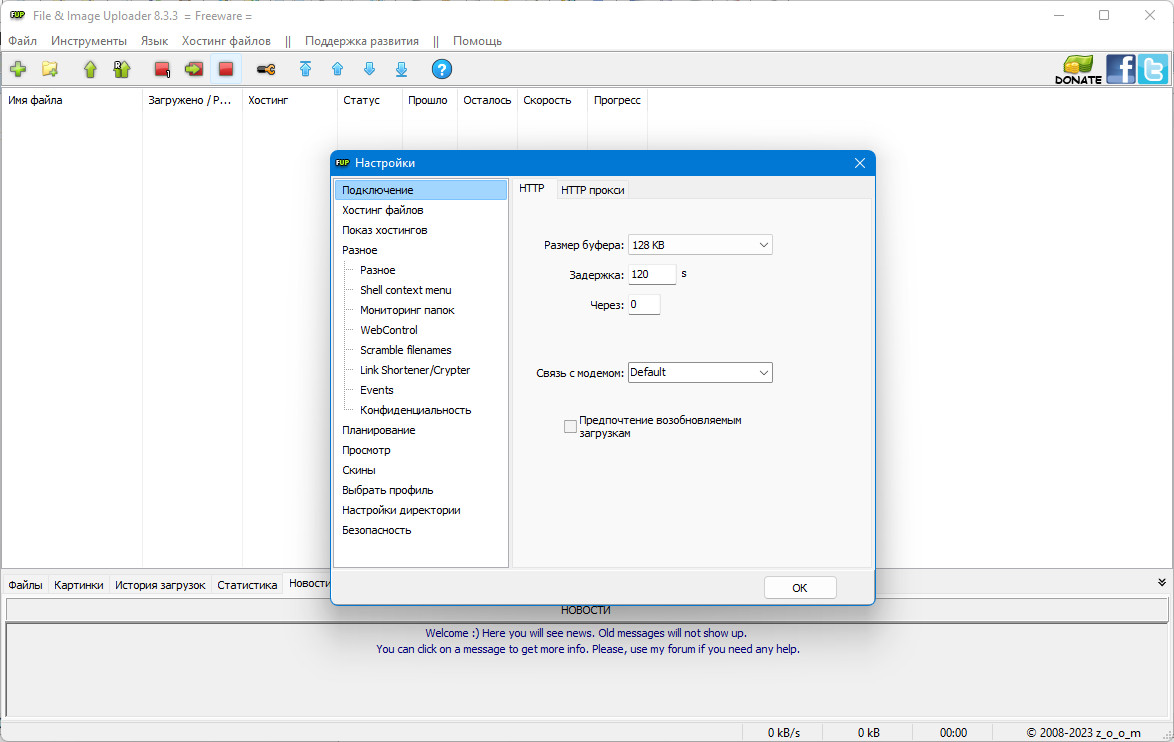The width and height of the screenshot is (1174, 742).
Task: Select Конфиденциальность settings item
Action: [x=416, y=410]
